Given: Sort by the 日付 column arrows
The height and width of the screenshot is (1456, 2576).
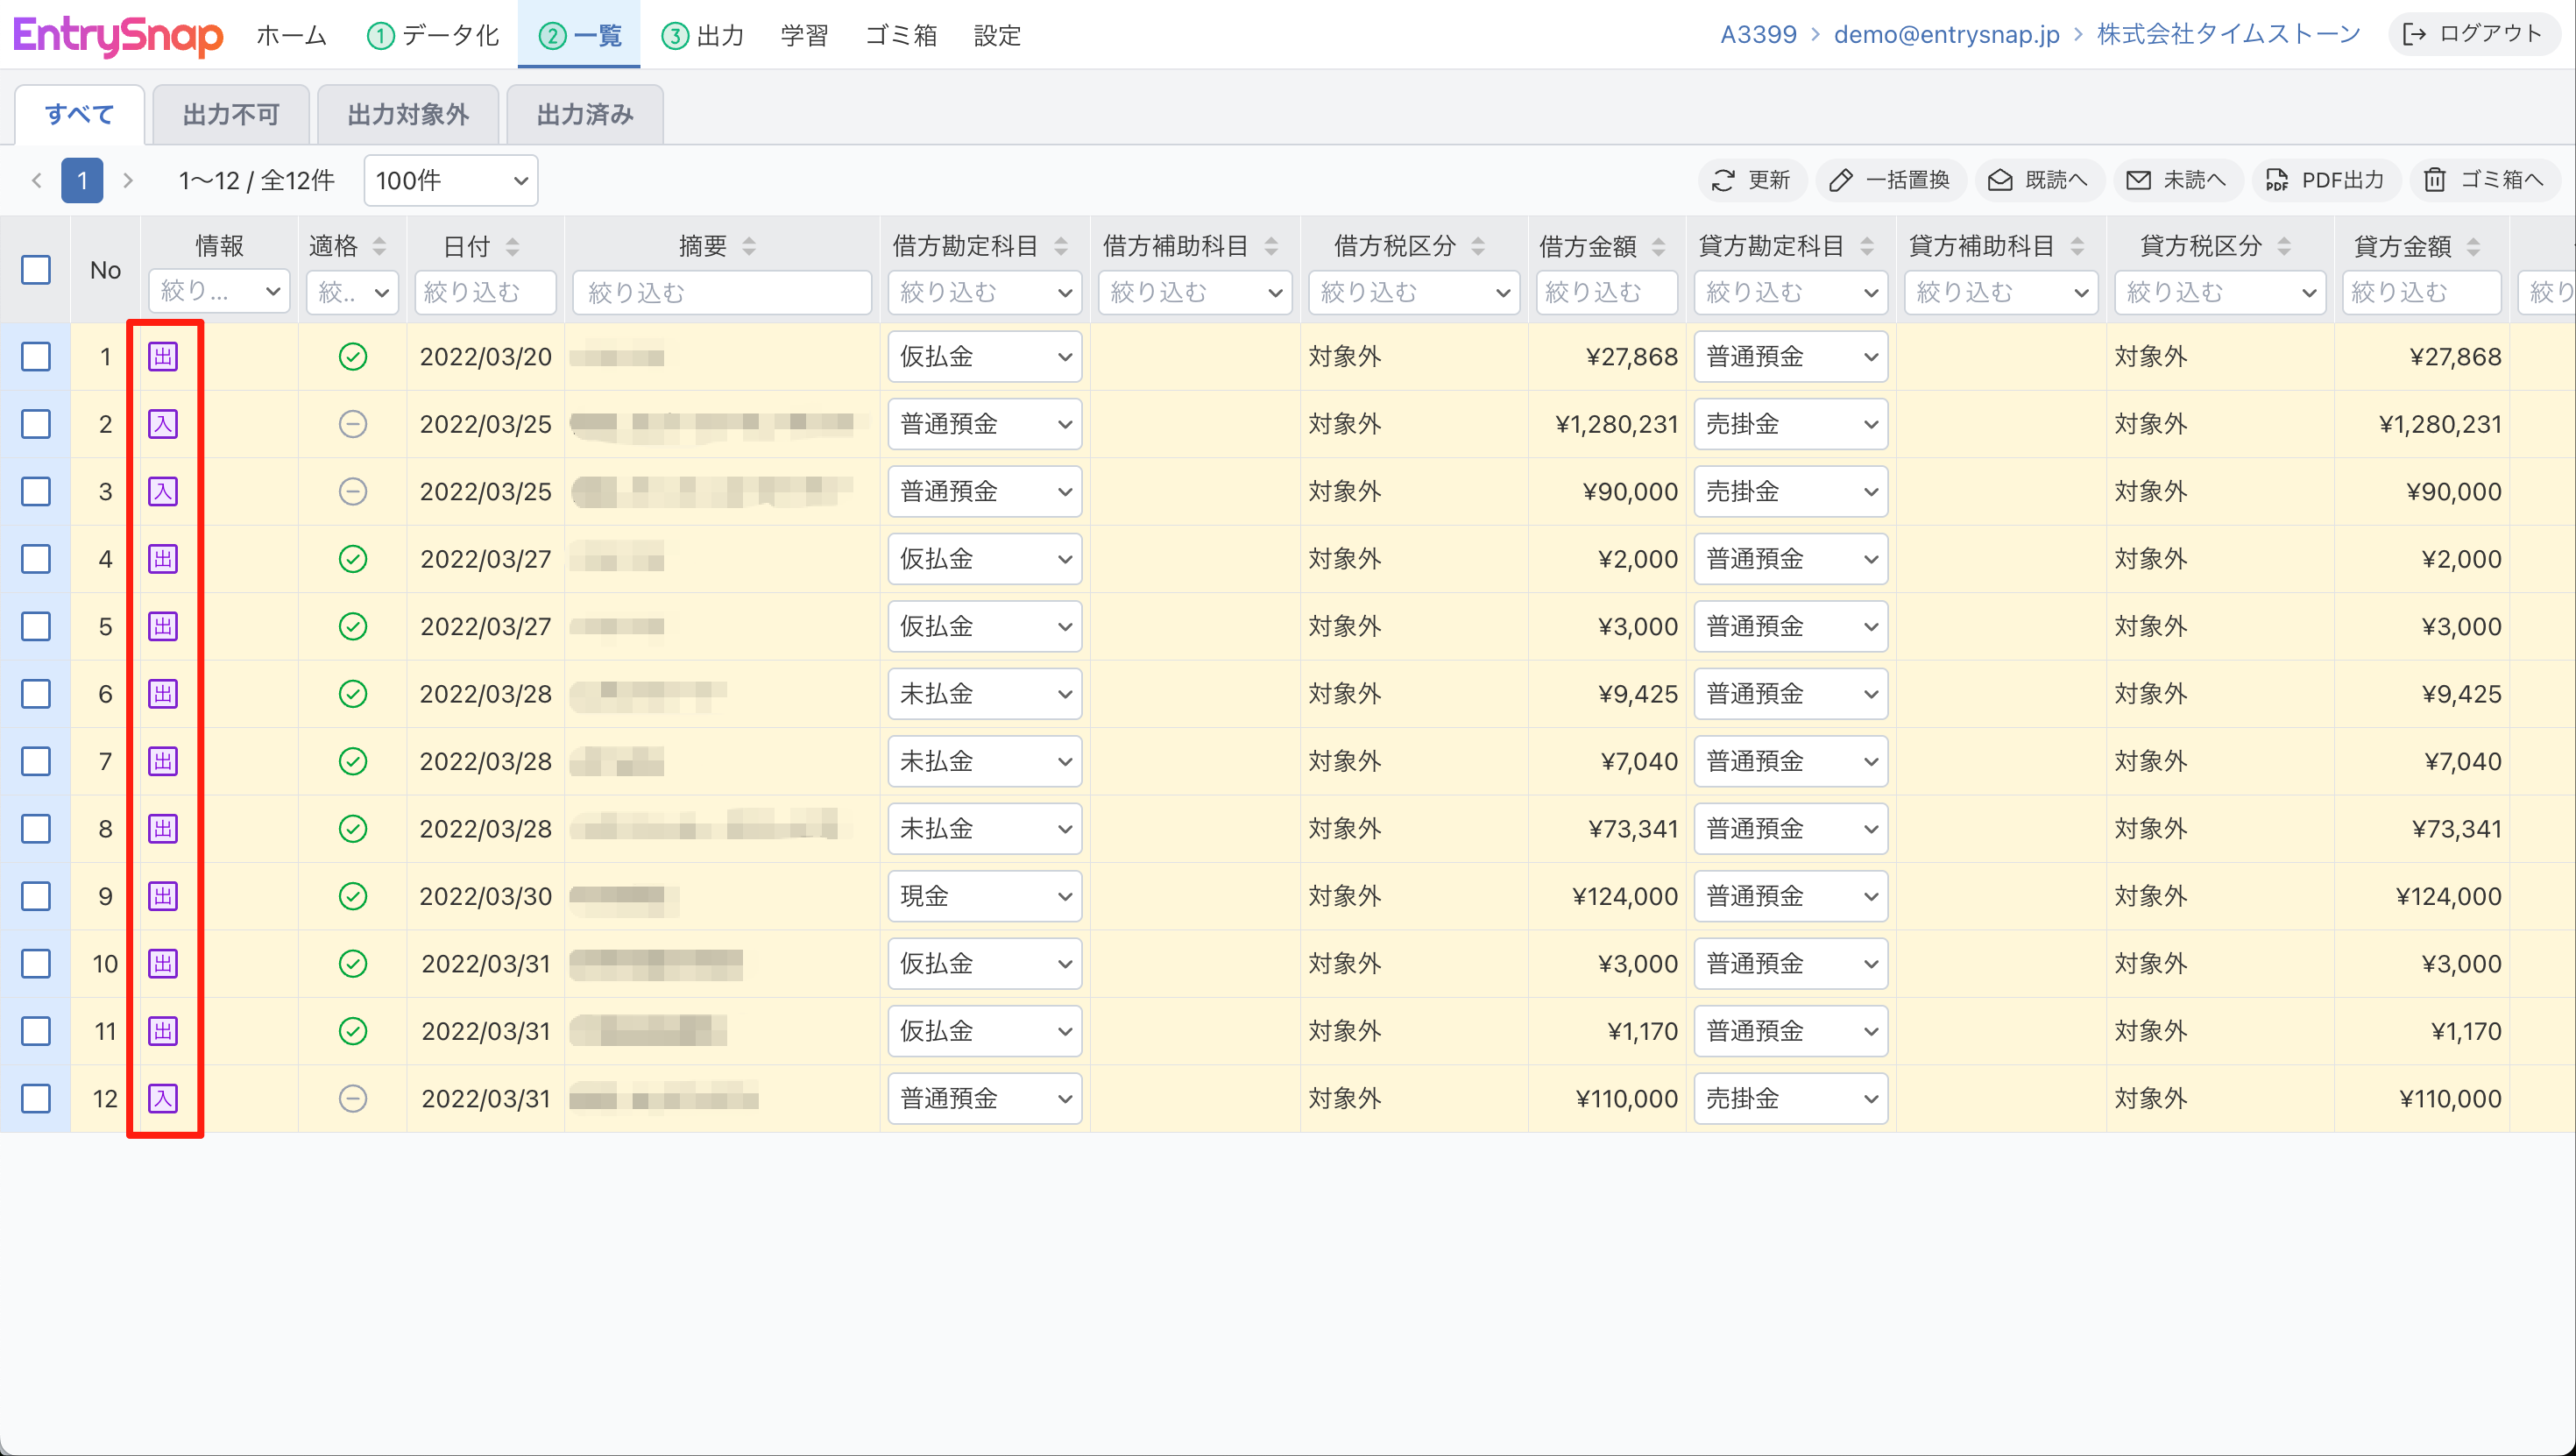Looking at the screenshot, I should click(x=513, y=246).
